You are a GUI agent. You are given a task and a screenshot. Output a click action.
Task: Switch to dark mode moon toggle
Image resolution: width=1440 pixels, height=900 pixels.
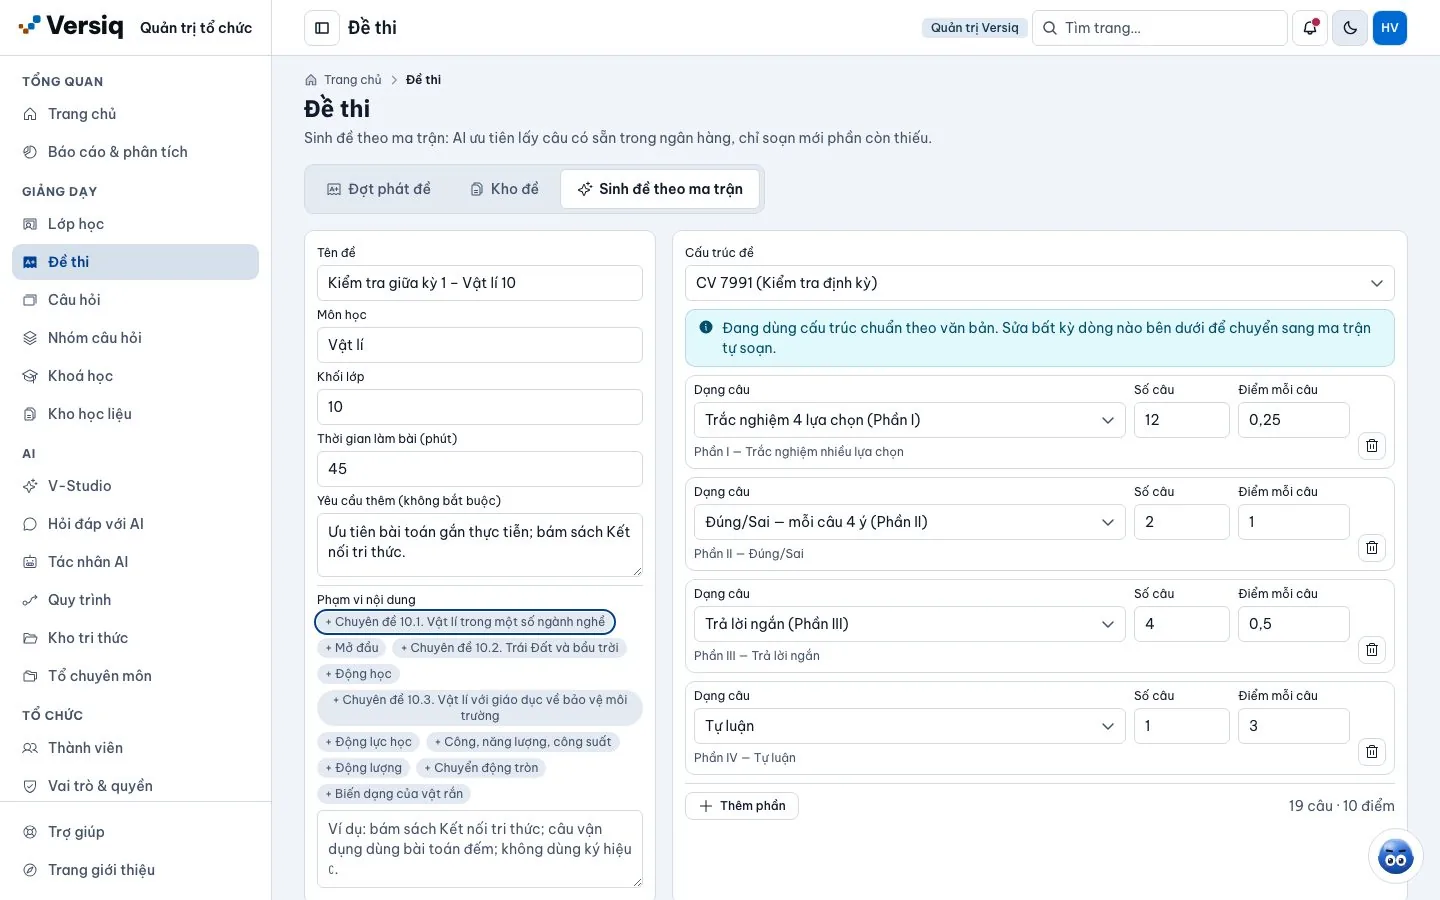click(x=1350, y=28)
